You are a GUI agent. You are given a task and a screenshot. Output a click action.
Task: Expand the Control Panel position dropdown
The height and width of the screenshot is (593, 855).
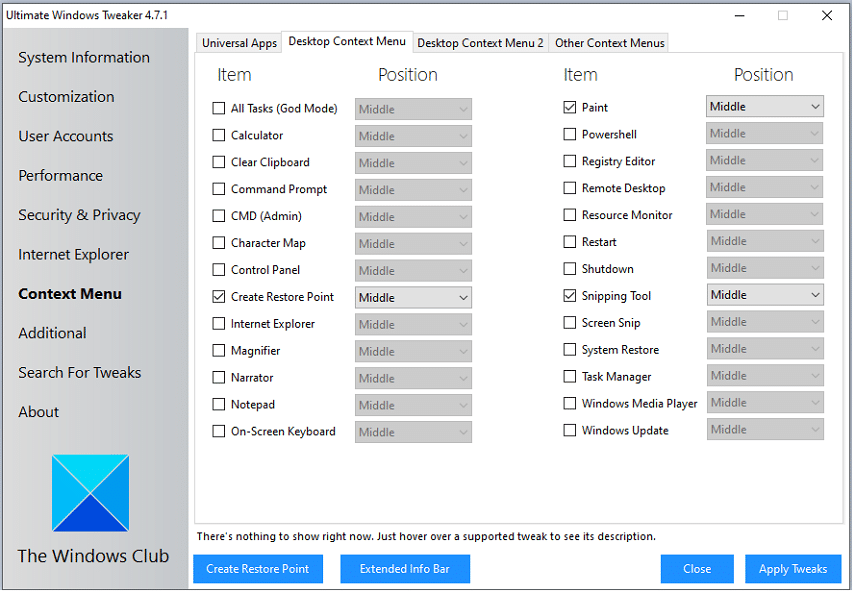(413, 270)
